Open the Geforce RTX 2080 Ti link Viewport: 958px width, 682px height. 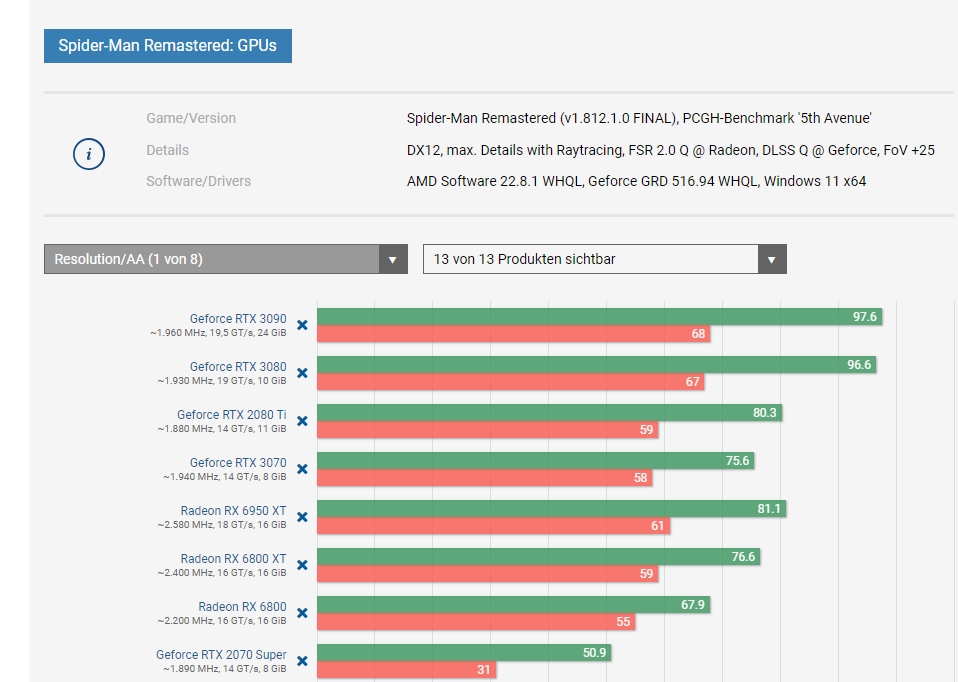tap(232, 414)
